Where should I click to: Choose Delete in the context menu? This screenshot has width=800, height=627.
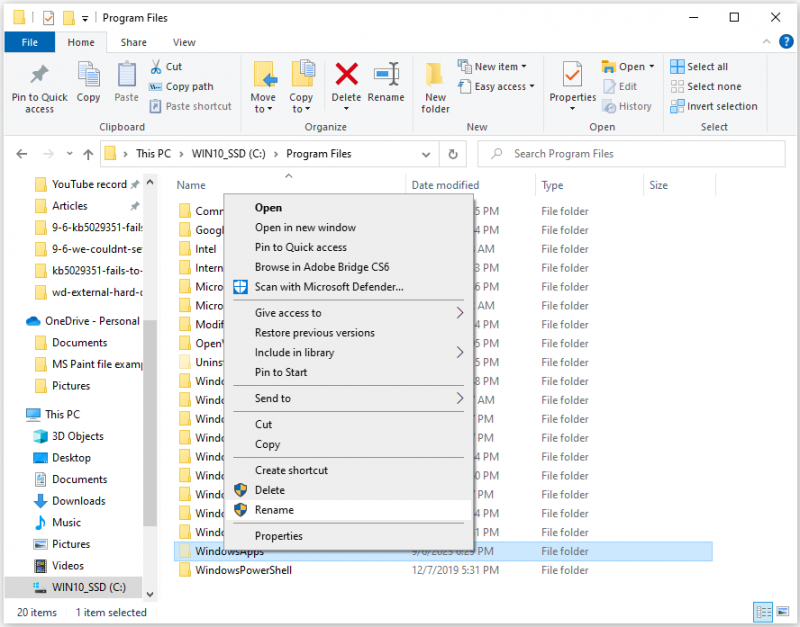349,490
